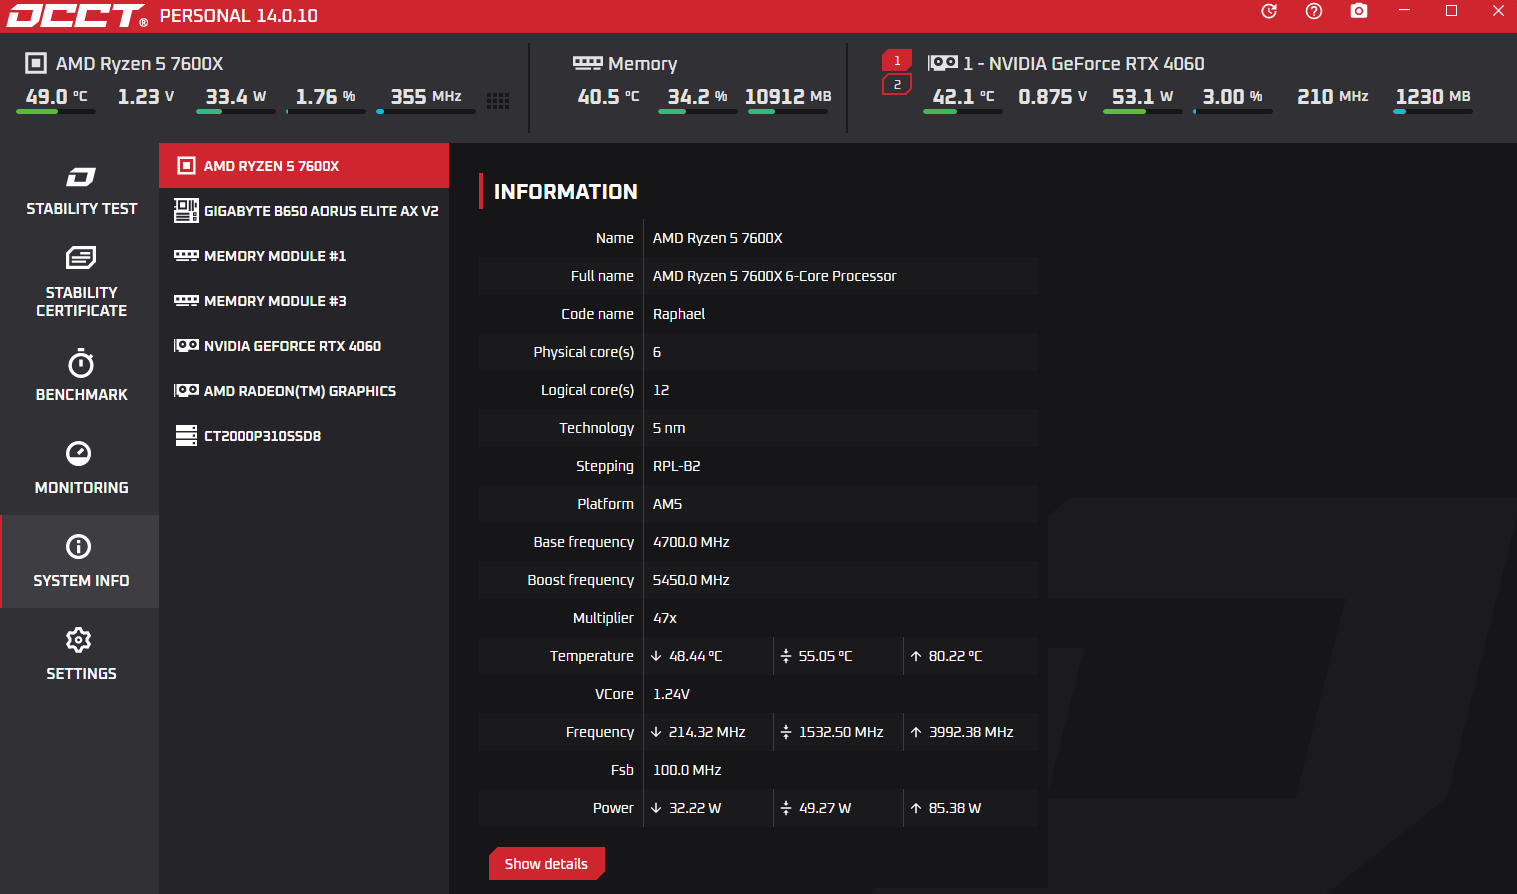Take a screenshot with the camera icon
Viewport: 1517px width, 894px height.
click(1359, 11)
